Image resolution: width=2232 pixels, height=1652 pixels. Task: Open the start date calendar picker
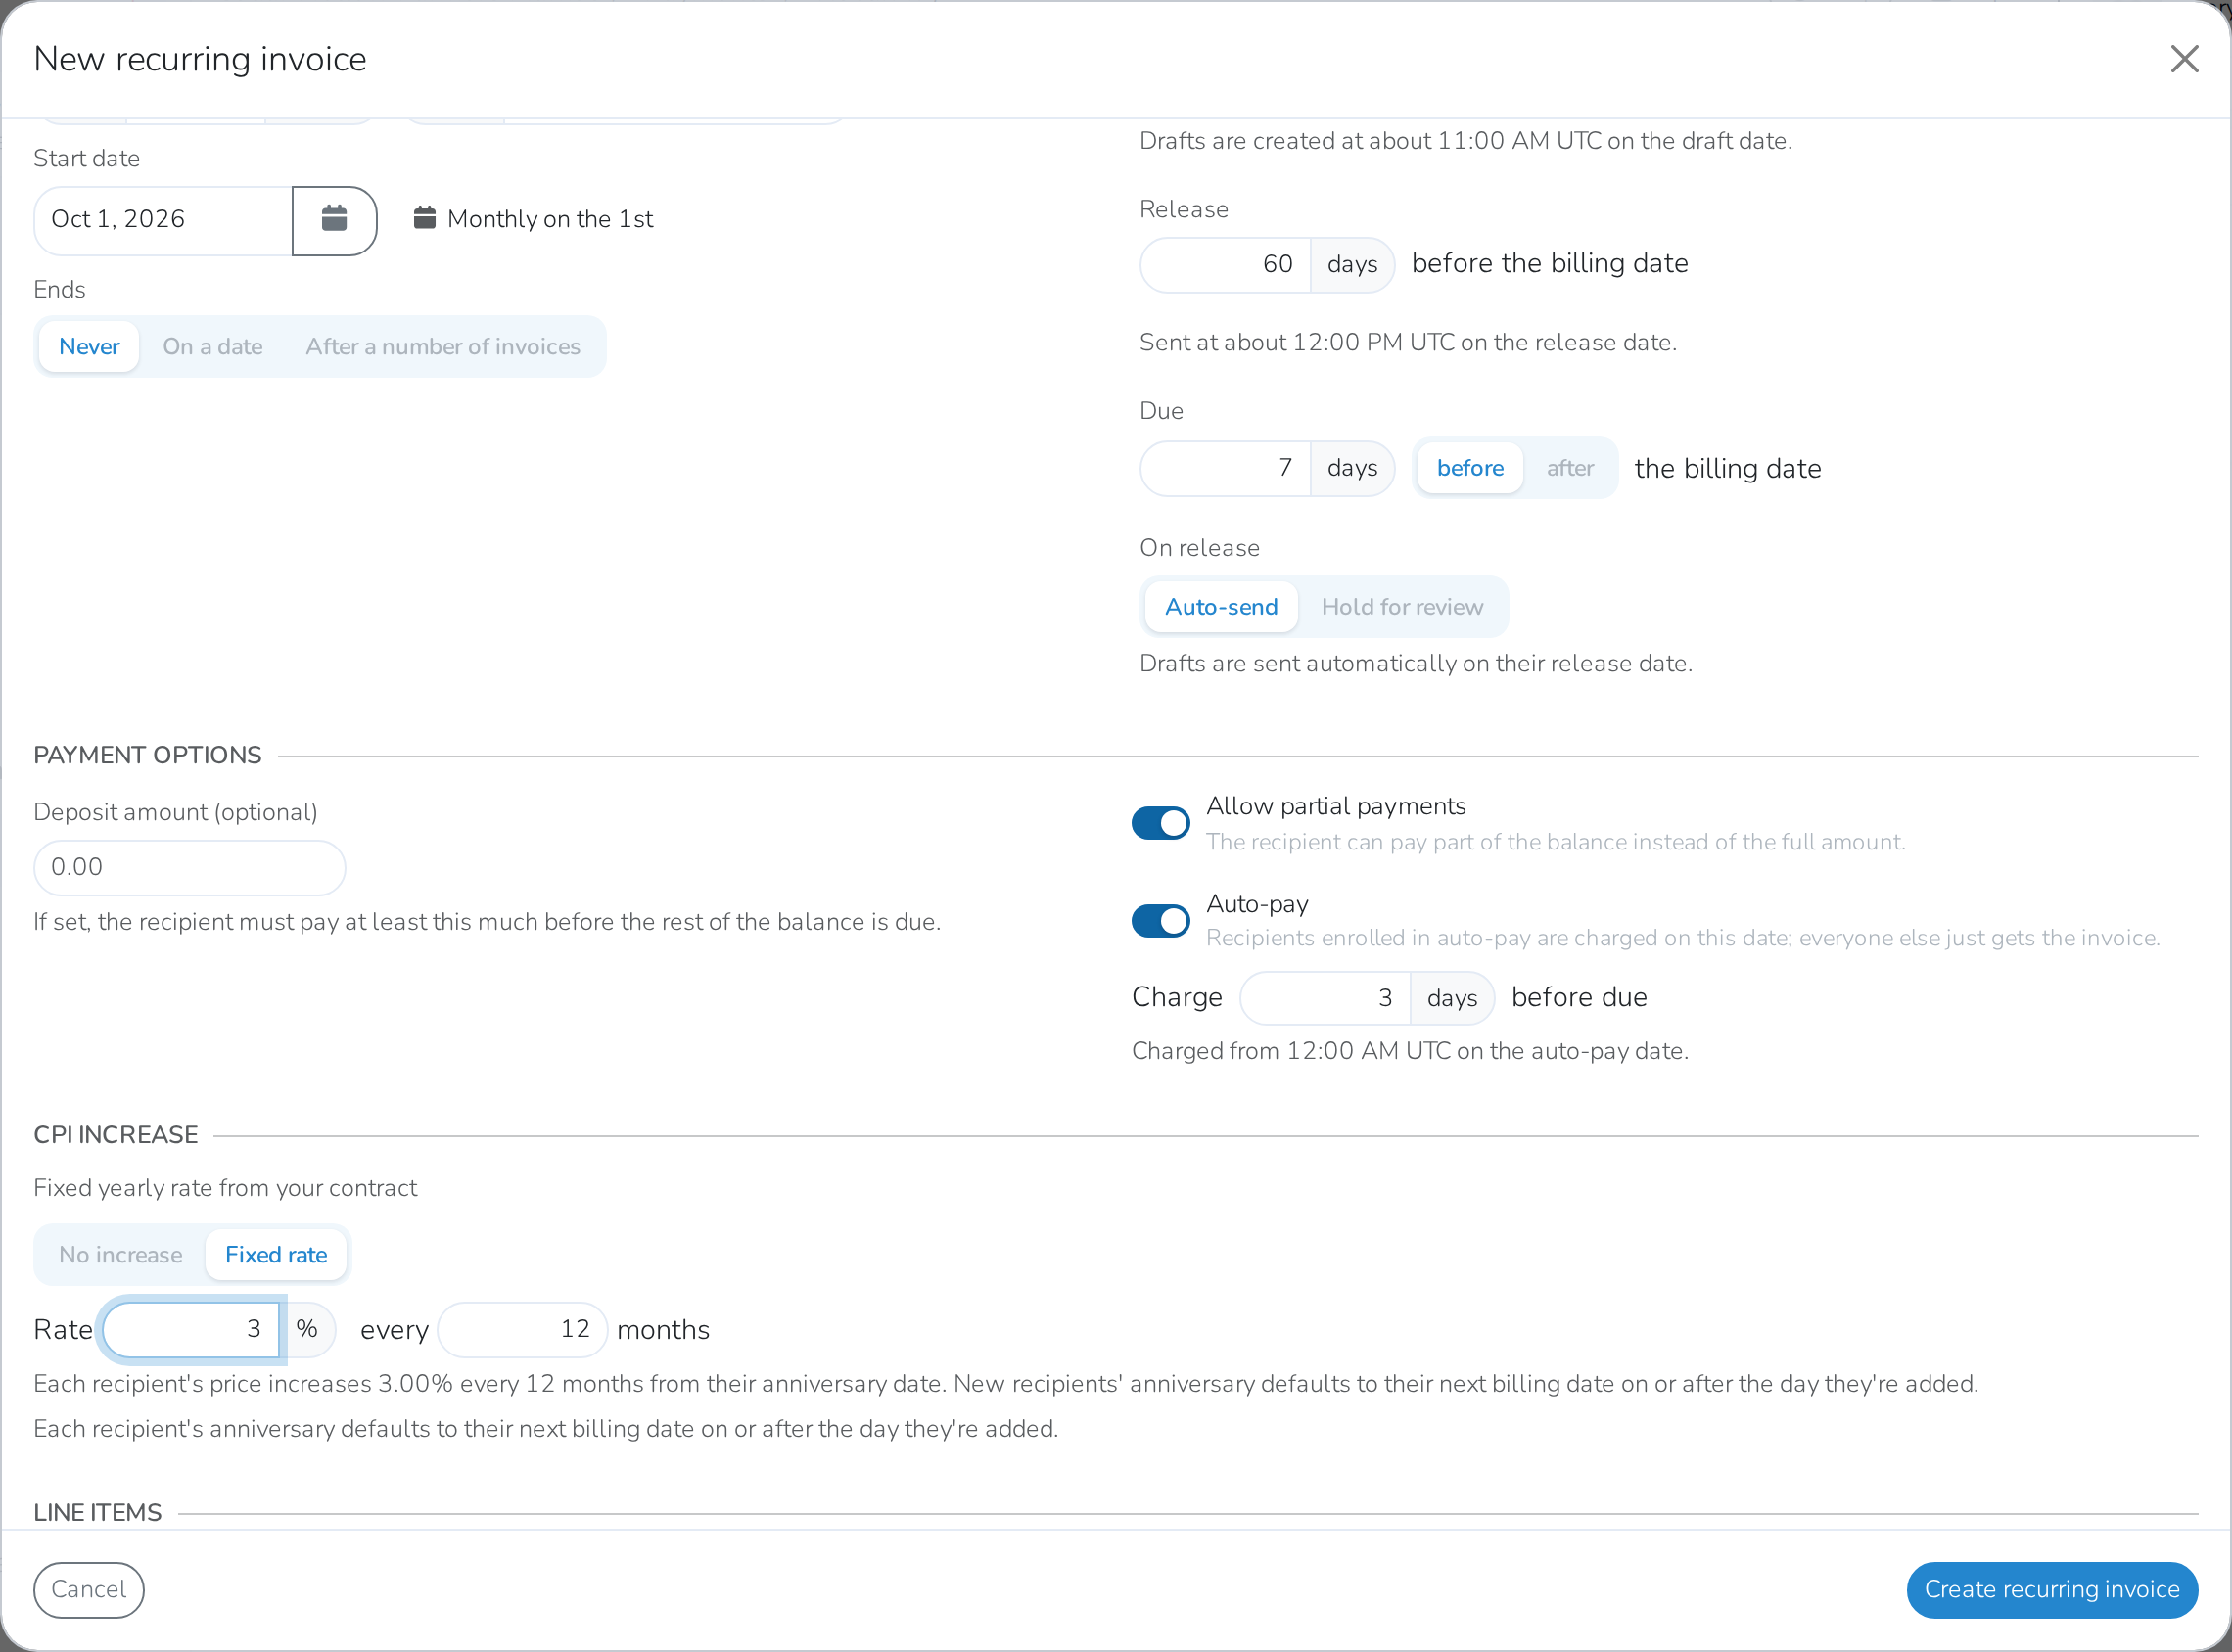[x=334, y=220]
